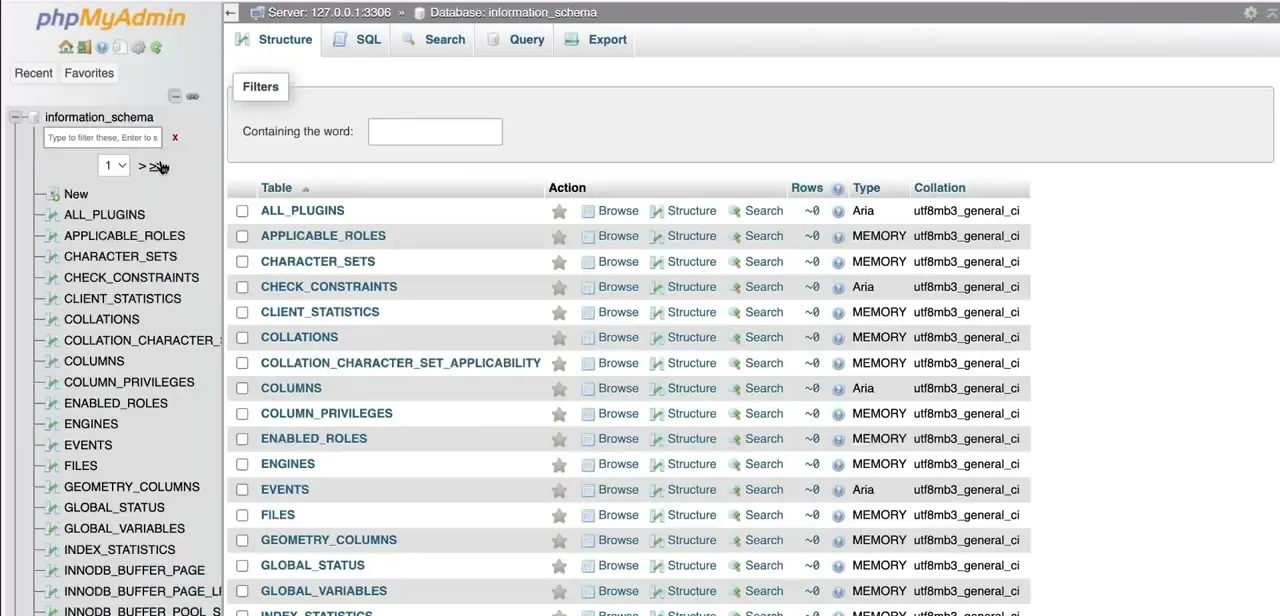Check the APPLICABLE_ROLES row checkbox
This screenshot has width=1280, height=616.
(242, 236)
